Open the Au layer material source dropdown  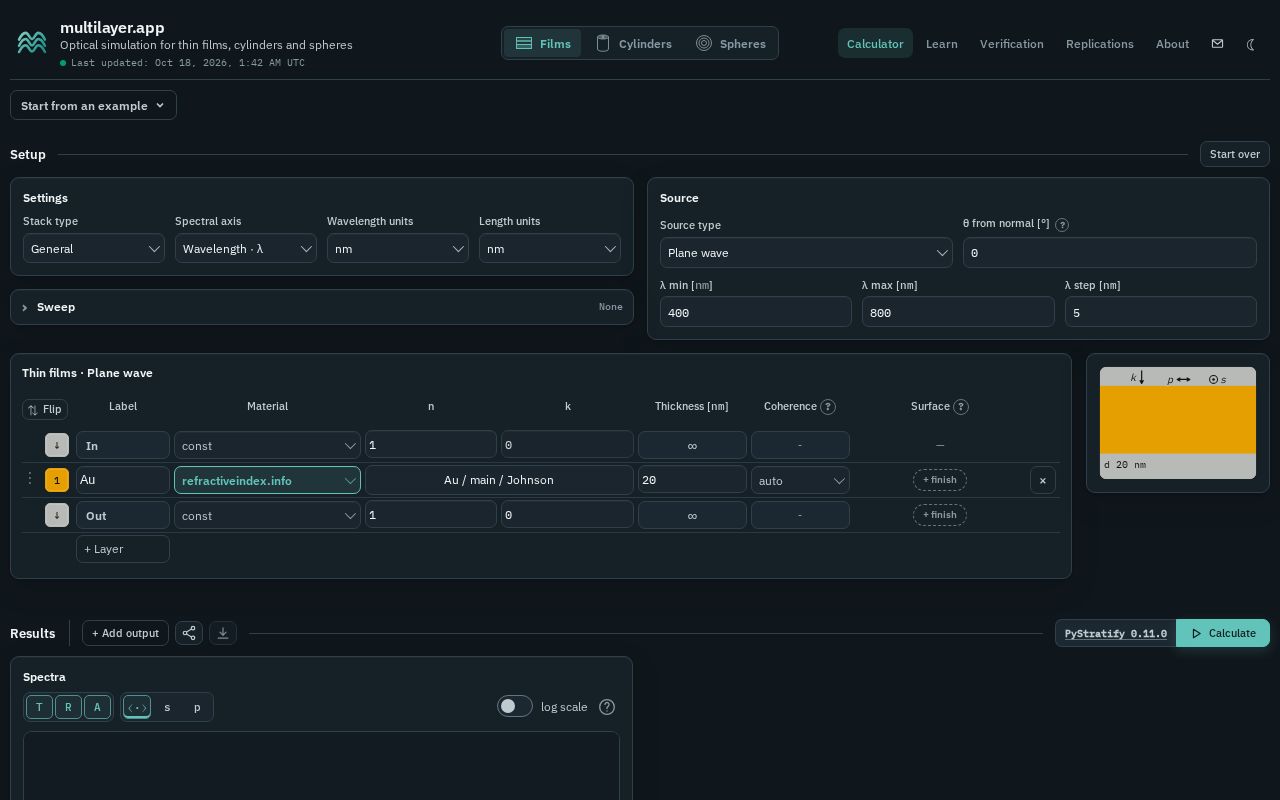pyautogui.click(x=267, y=480)
